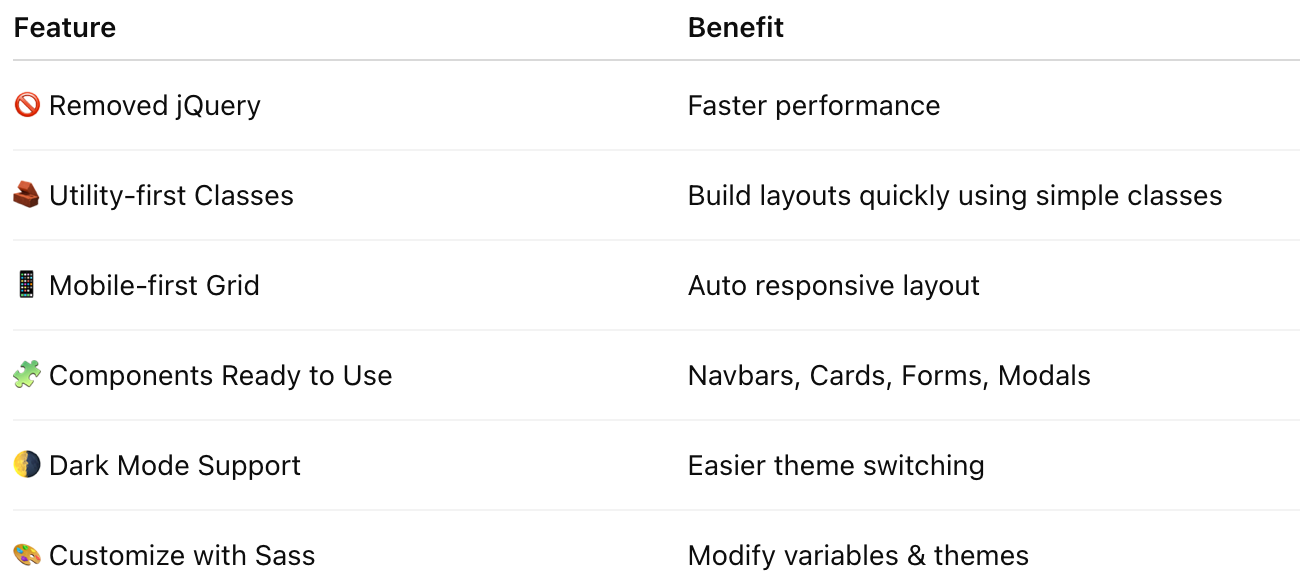Click the Auto responsive layout cell

tap(834, 286)
